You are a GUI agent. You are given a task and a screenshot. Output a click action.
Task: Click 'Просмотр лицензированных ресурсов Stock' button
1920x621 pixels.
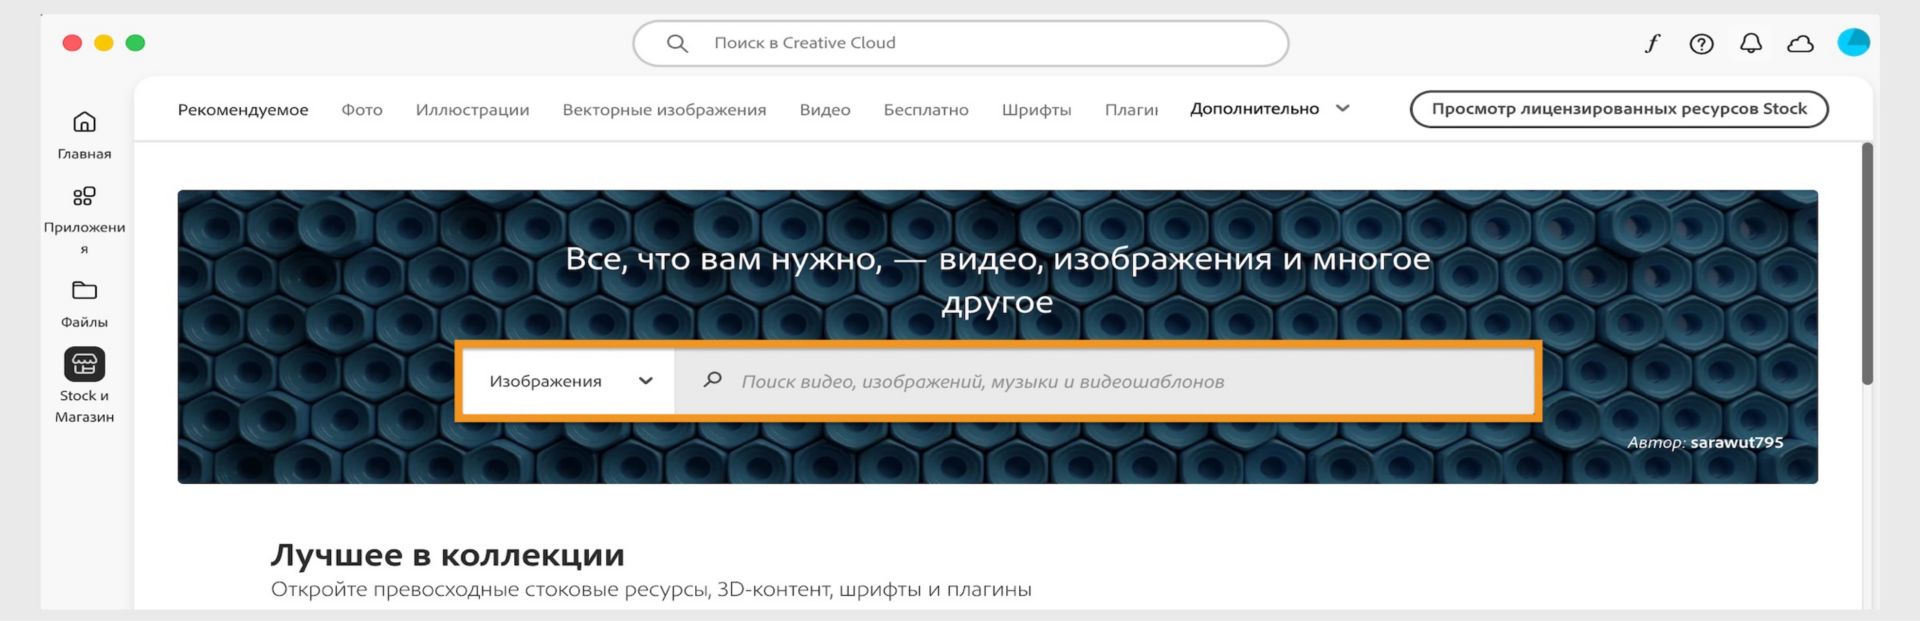pyautogui.click(x=1619, y=109)
